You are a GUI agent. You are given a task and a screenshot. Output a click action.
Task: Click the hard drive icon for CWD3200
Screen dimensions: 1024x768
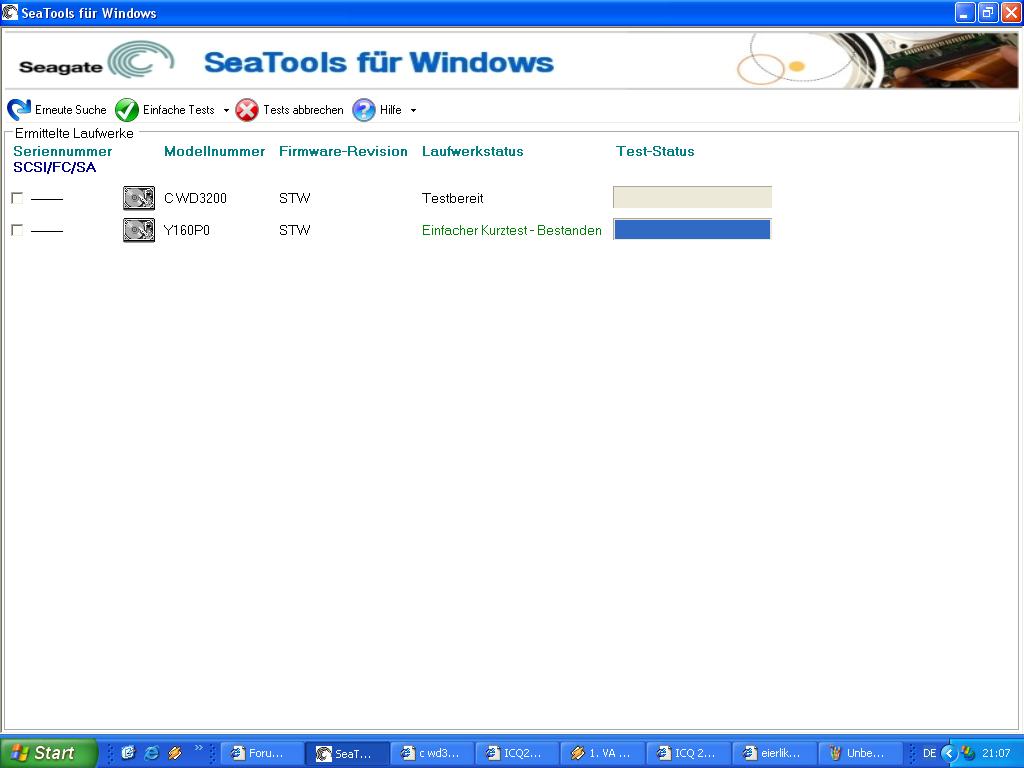(139, 198)
